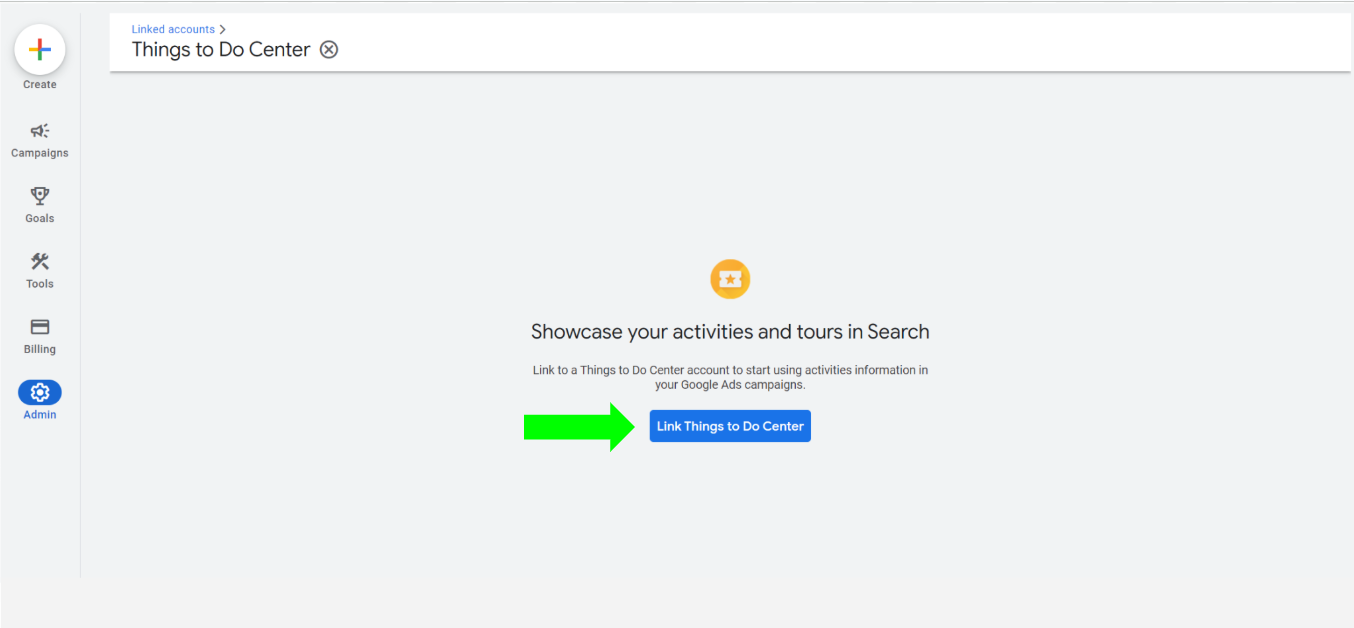Click the Billing label in sidebar

pyautogui.click(x=40, y=349)
